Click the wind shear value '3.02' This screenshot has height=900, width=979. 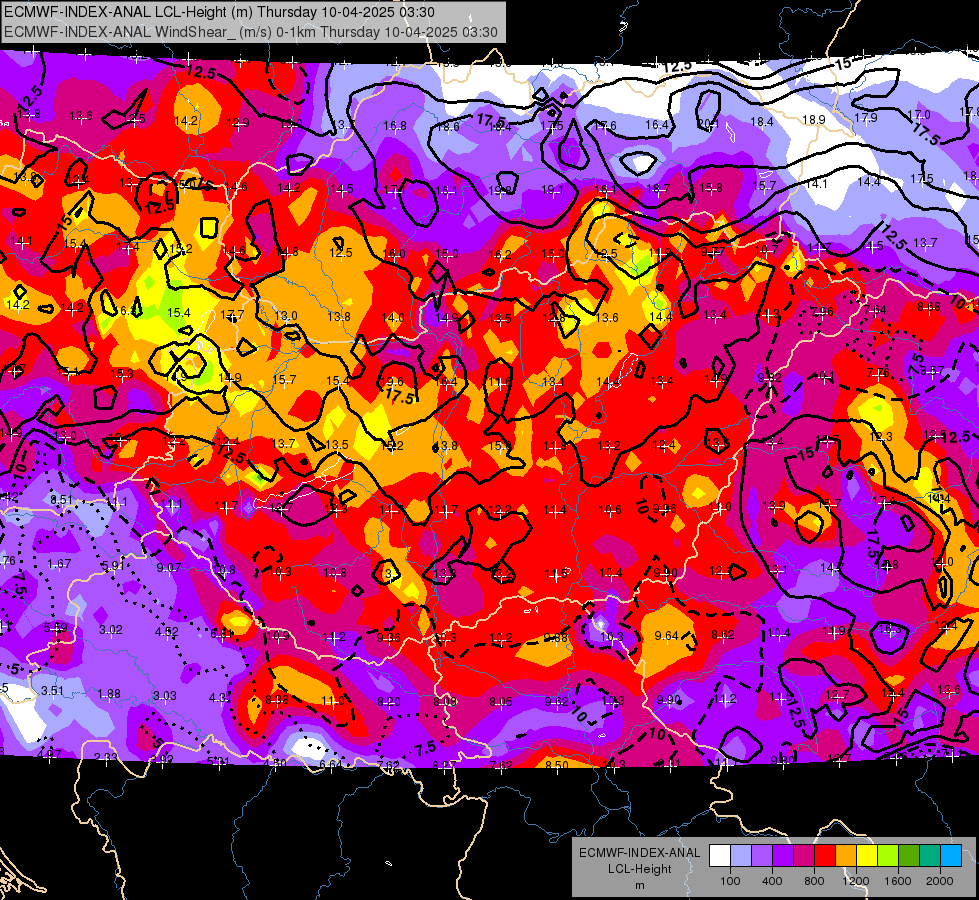(111, 630)
